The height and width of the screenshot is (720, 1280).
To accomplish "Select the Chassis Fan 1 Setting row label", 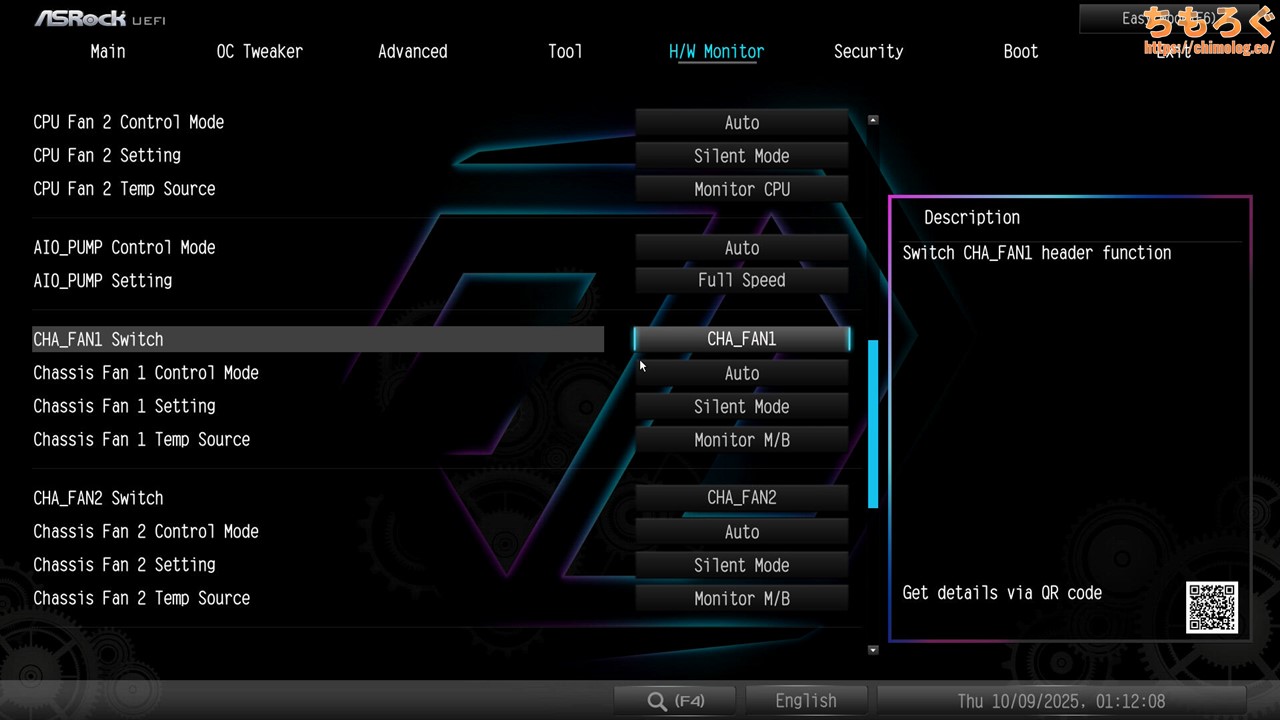I will [124, 406].
